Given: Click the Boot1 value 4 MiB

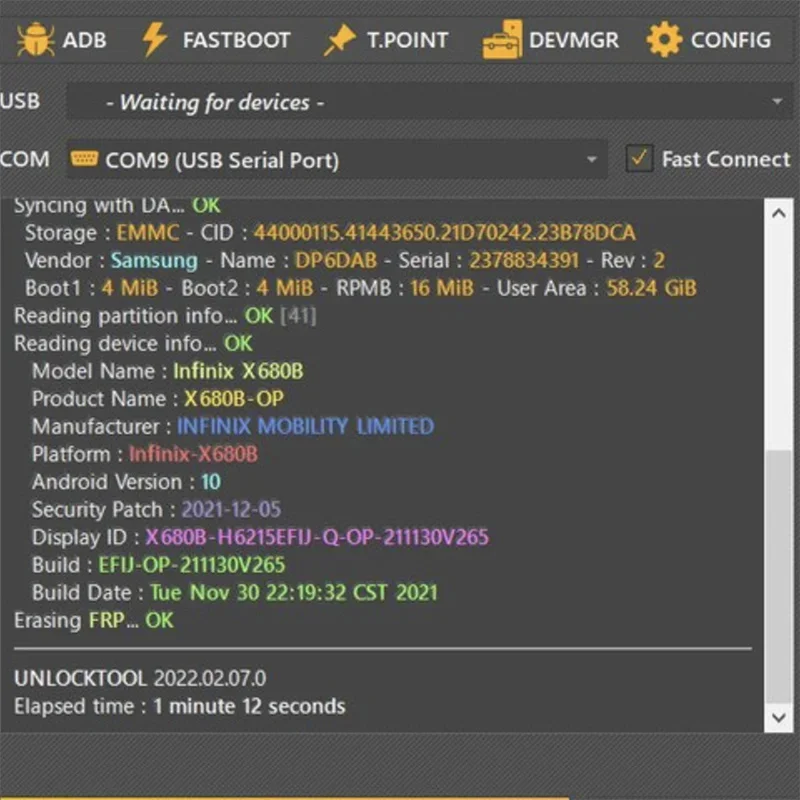Looking at the screenshot, I should tap(130, 288).
